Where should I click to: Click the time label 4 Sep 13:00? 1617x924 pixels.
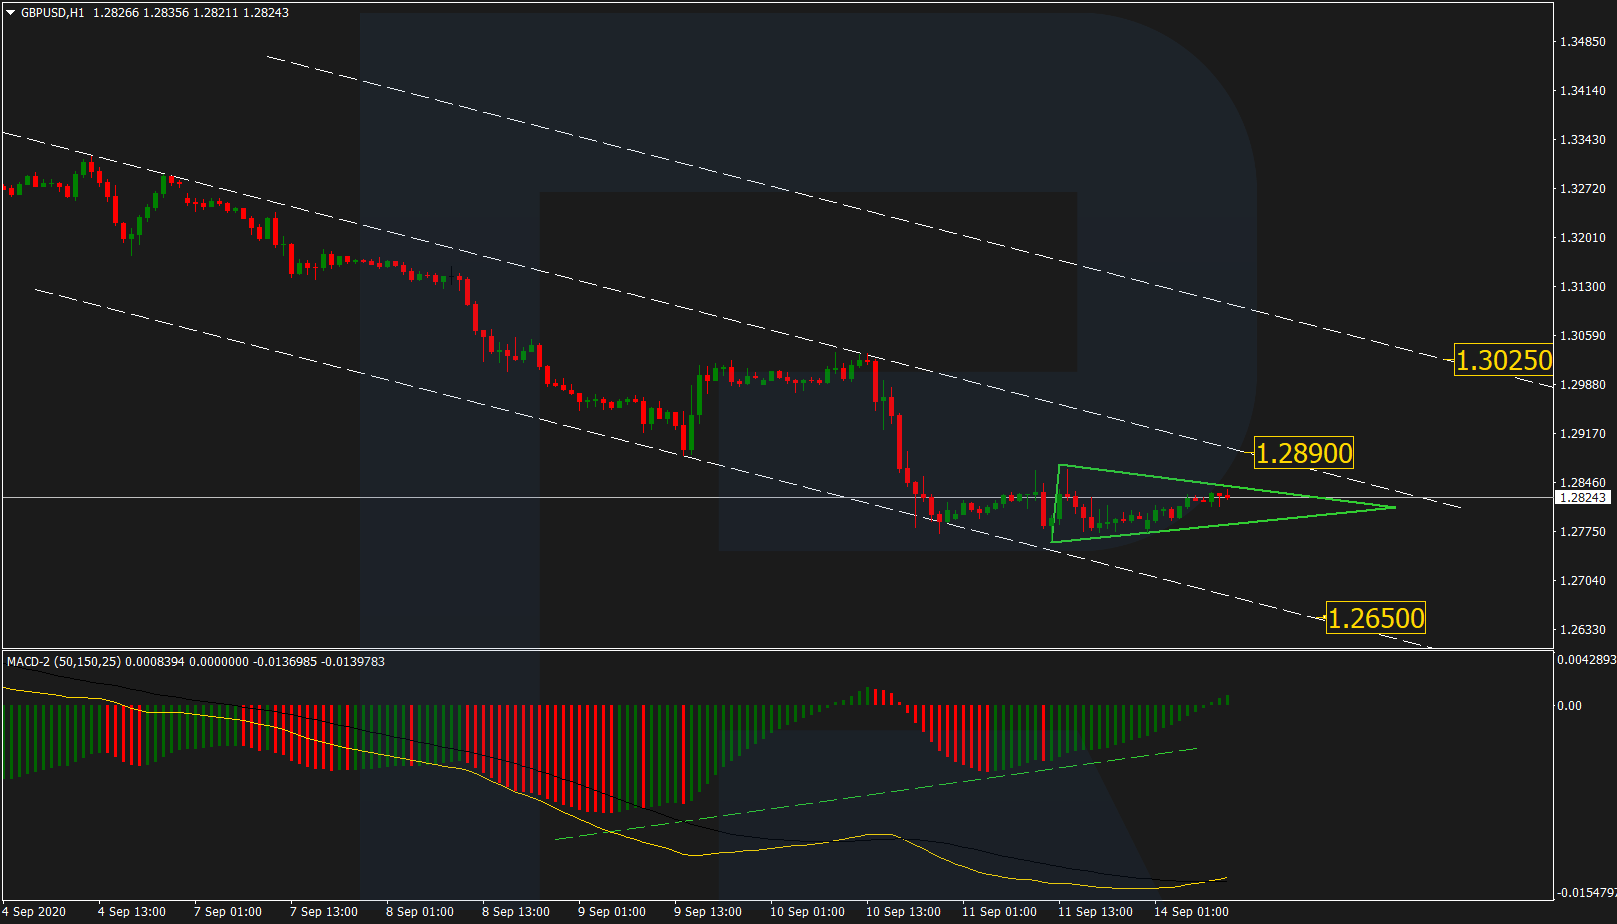pos(132,912)
